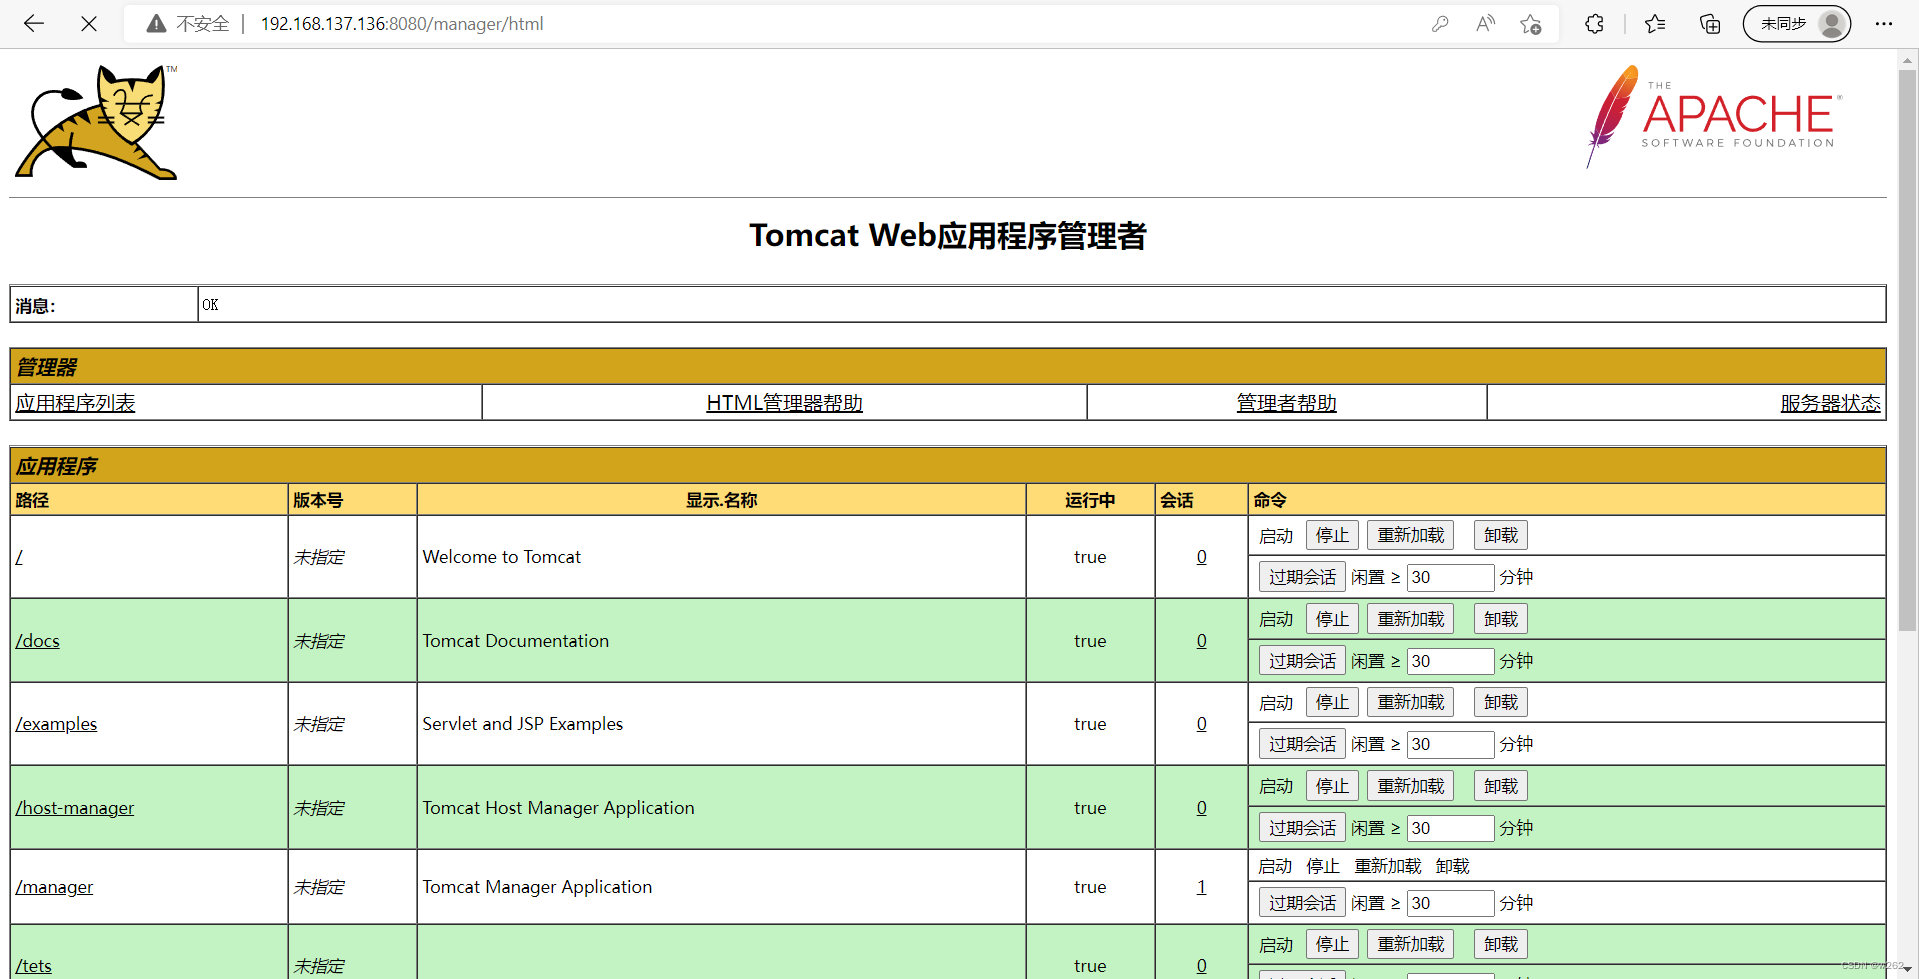Undeploy the /host-manager application

[1501, 787]
